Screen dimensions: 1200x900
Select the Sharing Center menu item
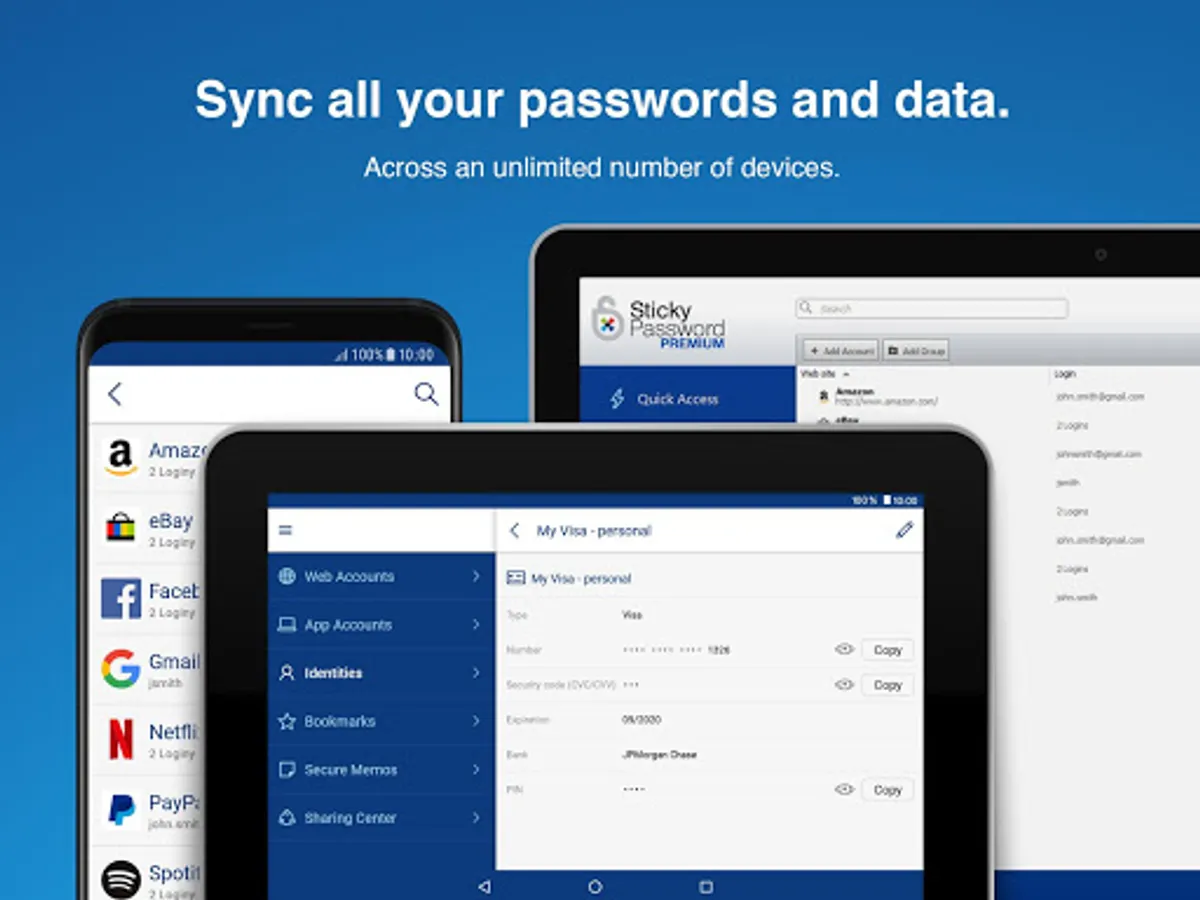(381, 818)
